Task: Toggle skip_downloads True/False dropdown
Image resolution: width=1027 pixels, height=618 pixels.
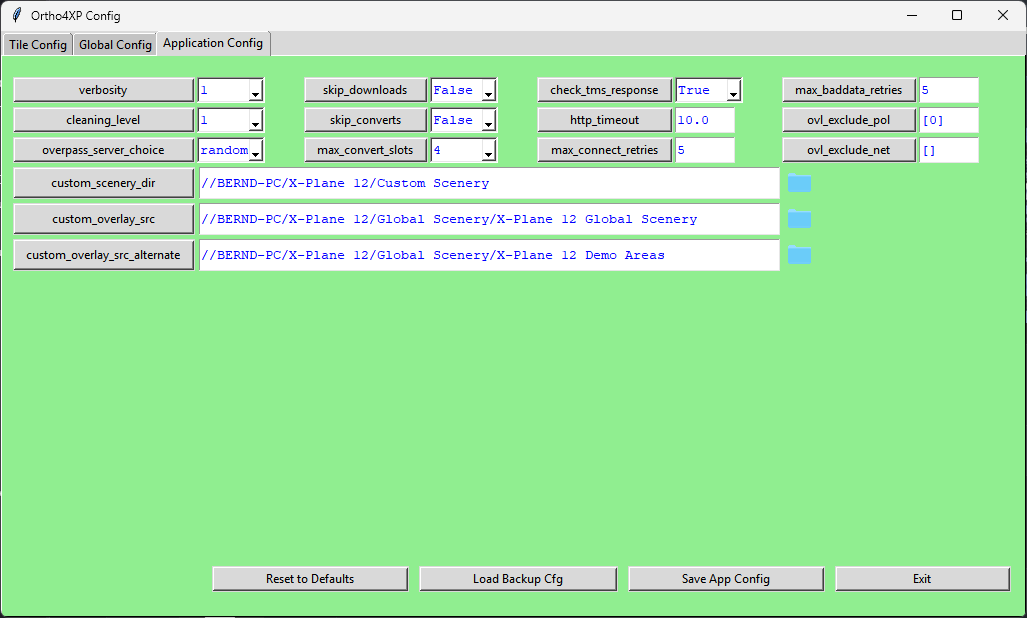Action: (488, 91)
